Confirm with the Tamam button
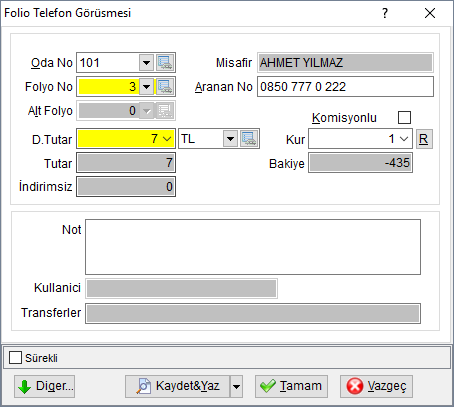Image resolution: width=454 pixels, height=407 pixels. point(291,386)
